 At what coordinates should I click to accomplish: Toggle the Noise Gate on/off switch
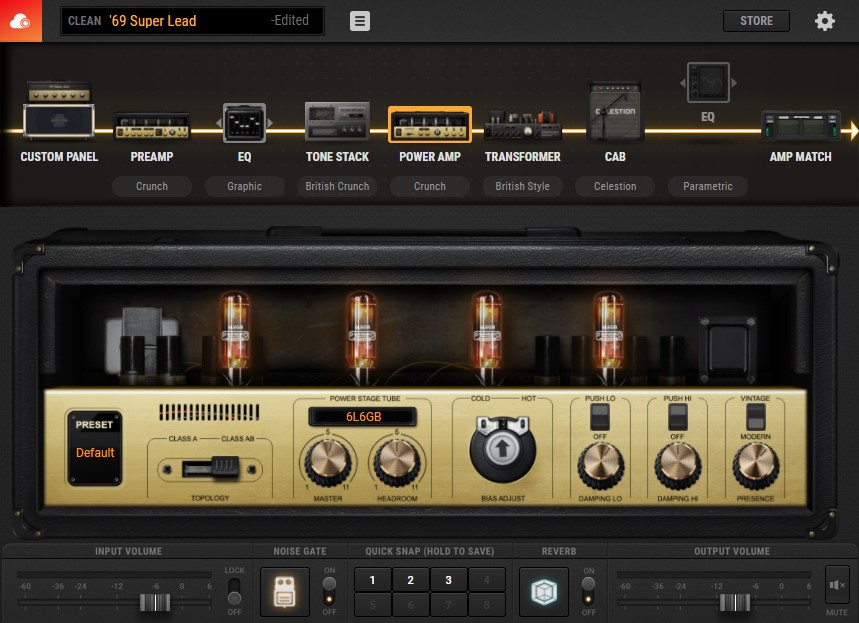[x=329, y=591]
